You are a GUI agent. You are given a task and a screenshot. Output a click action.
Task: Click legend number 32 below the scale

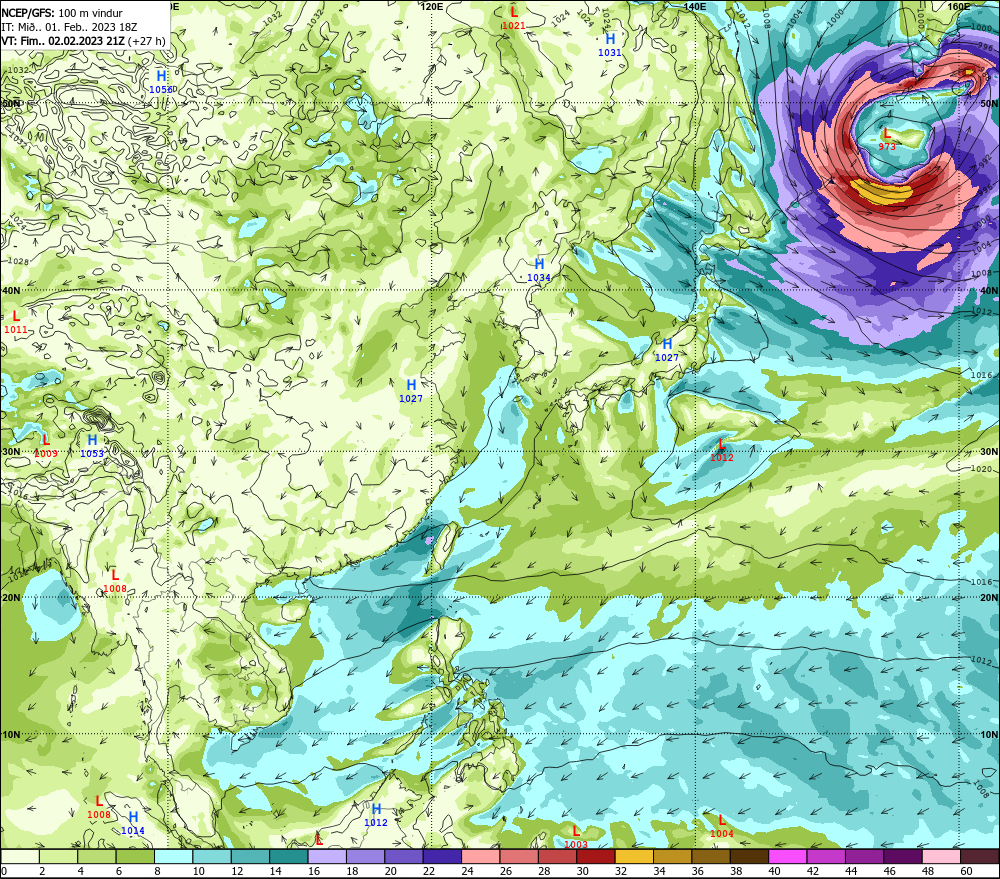(621, 871)
